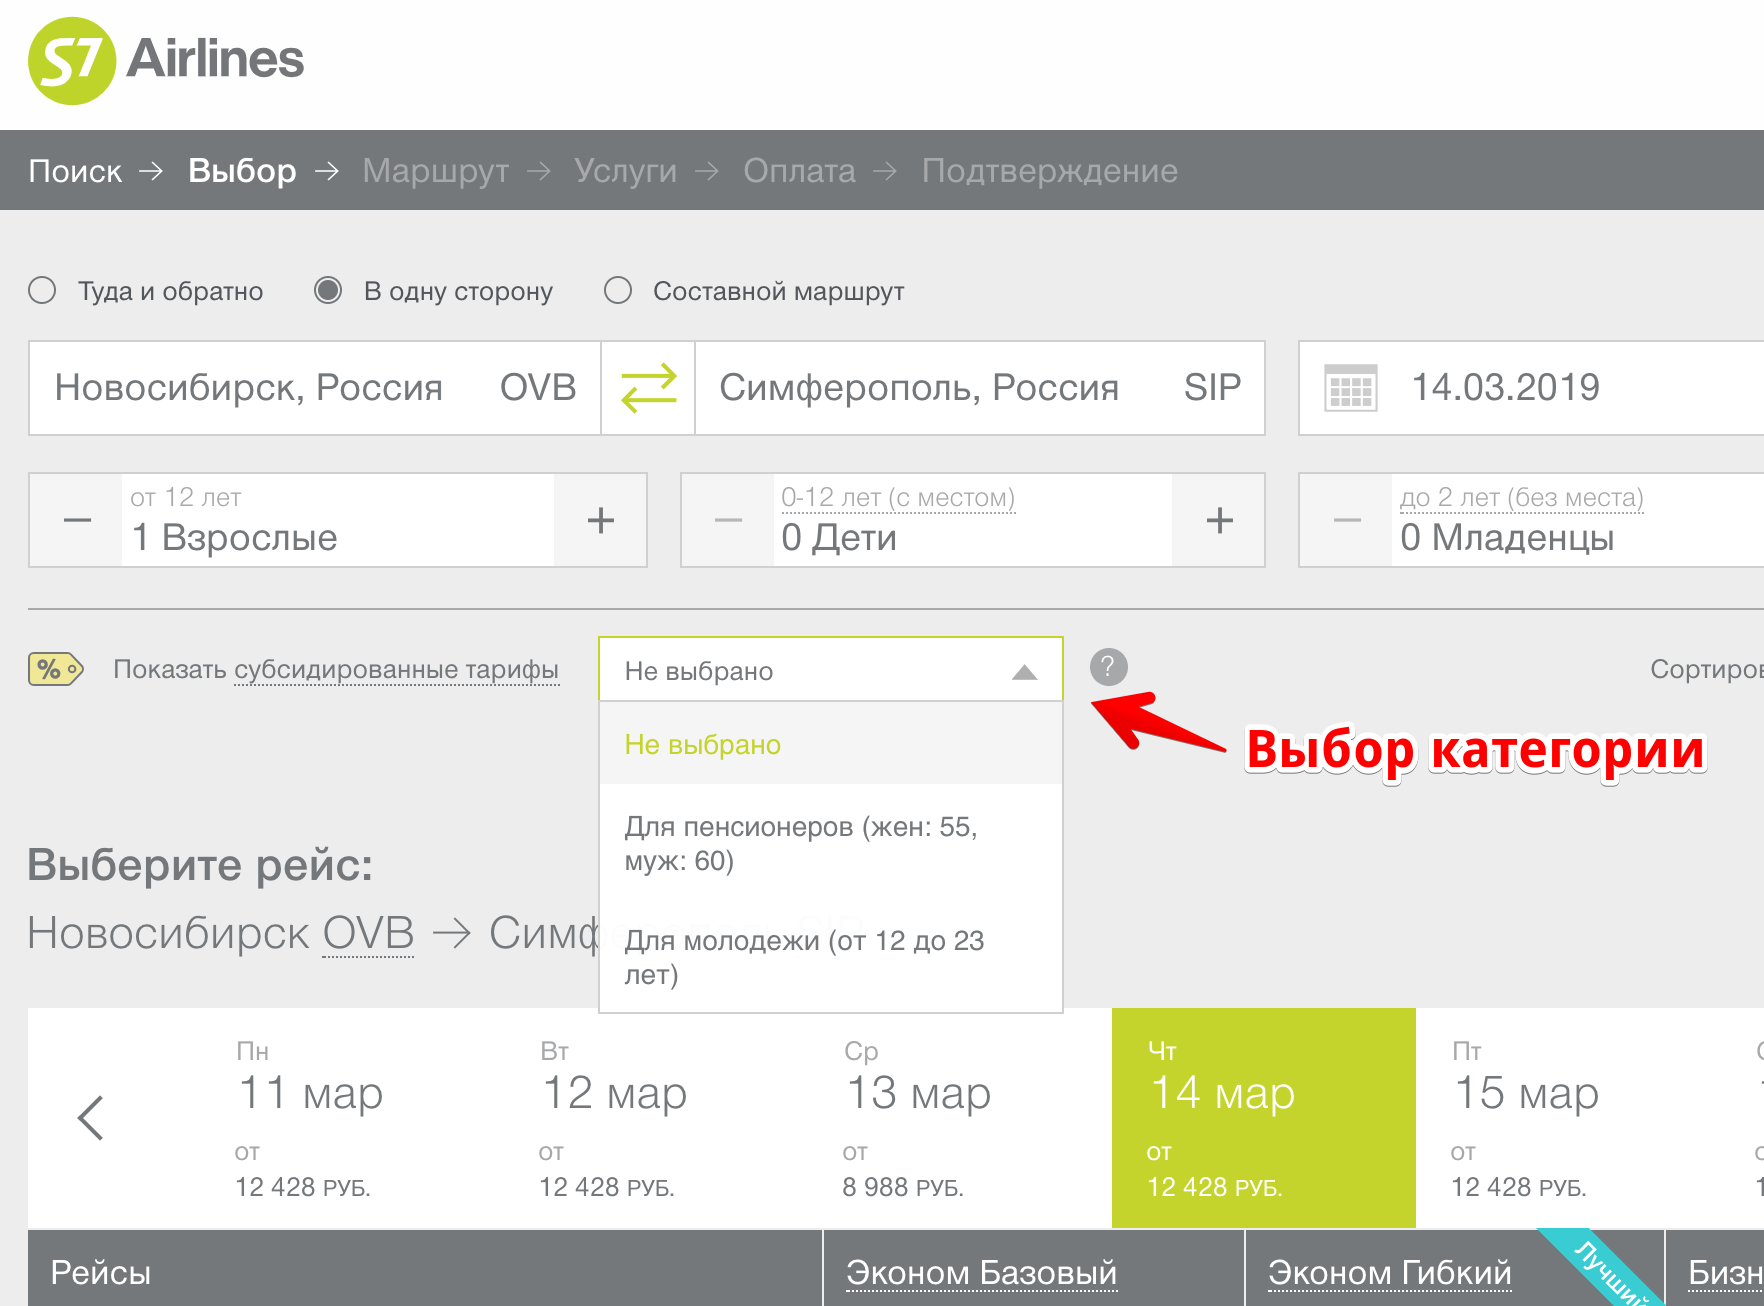Edit the Новосибирск departure city field

(315, 388)
